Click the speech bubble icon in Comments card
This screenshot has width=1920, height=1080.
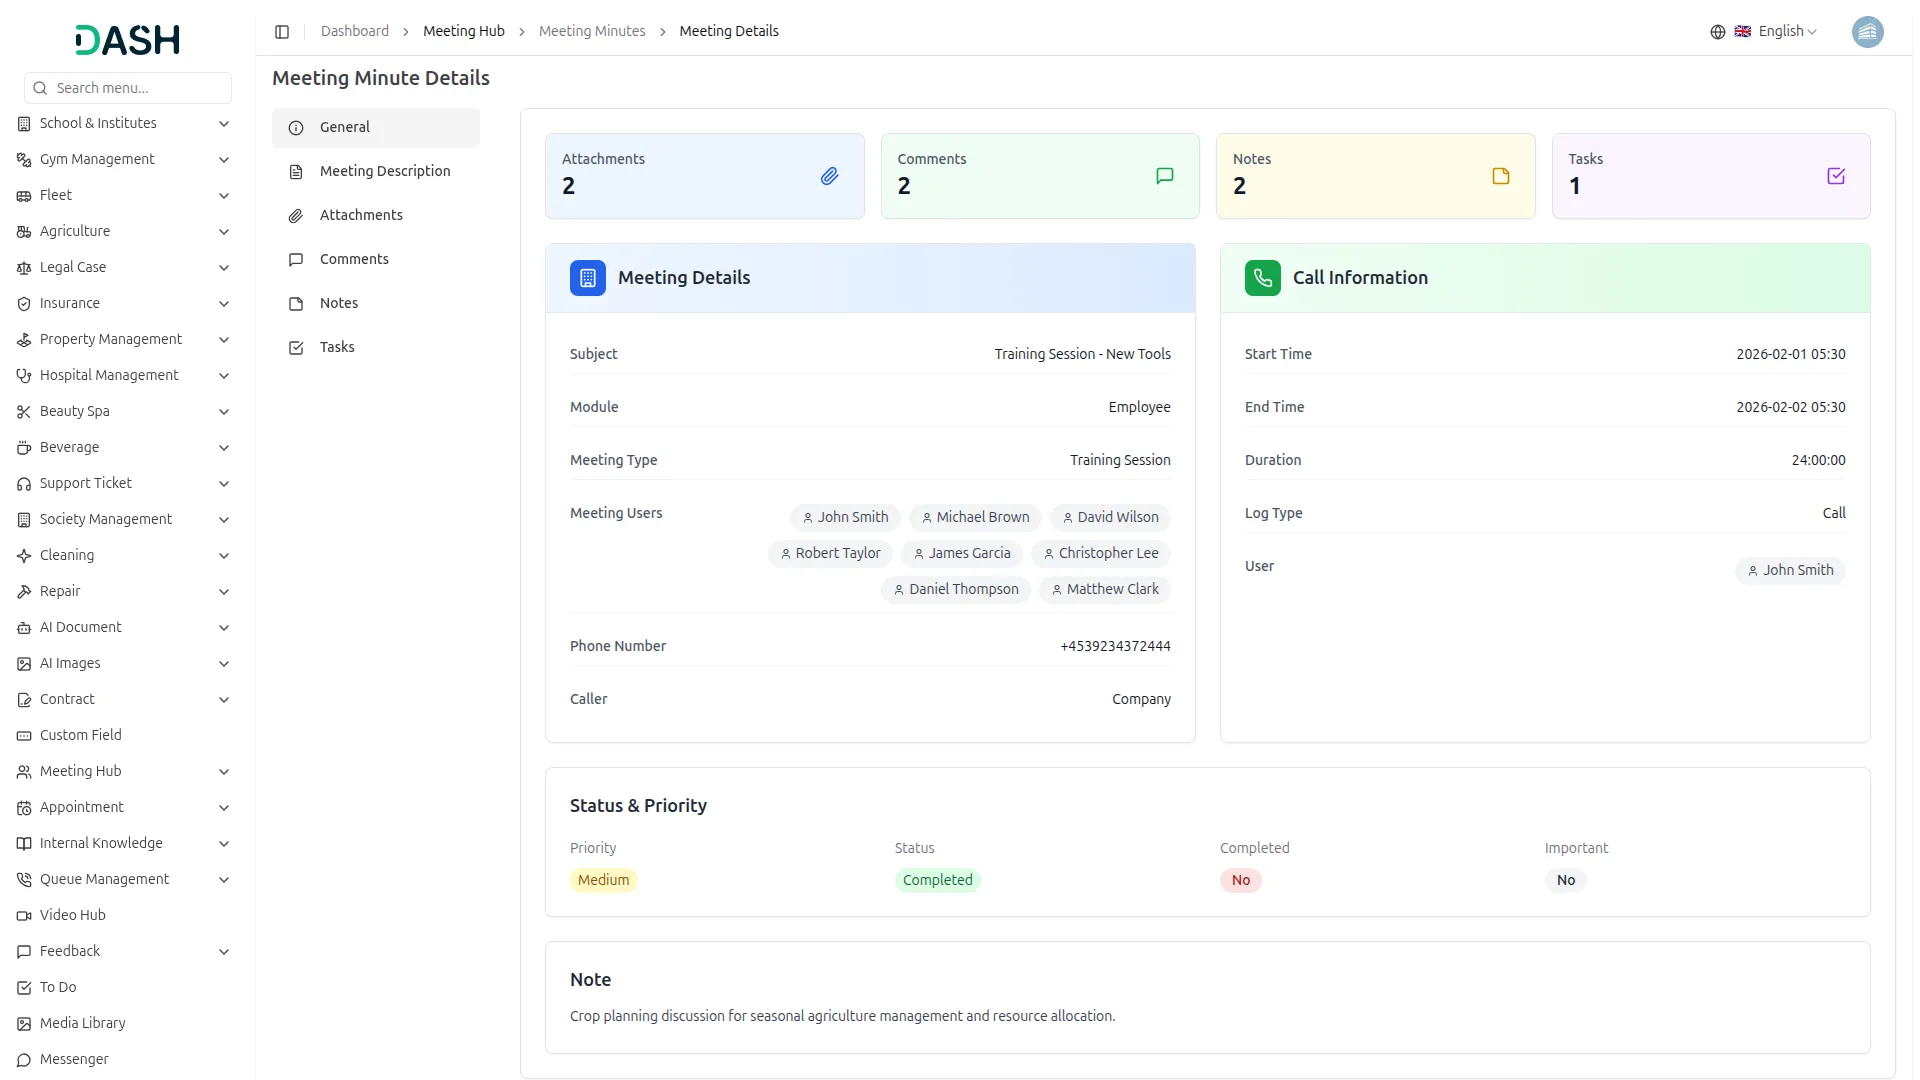pyautogui.click(x=1164, y=176)
